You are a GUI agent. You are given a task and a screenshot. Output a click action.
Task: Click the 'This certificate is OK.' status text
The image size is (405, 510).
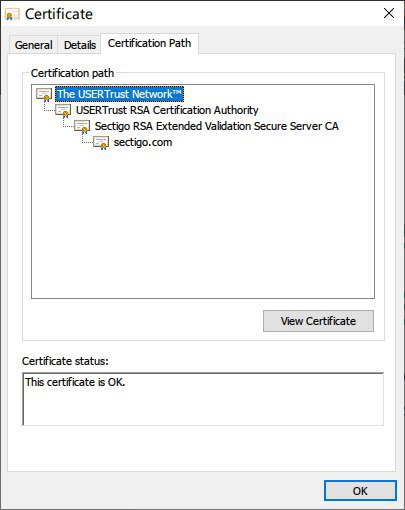75,382
